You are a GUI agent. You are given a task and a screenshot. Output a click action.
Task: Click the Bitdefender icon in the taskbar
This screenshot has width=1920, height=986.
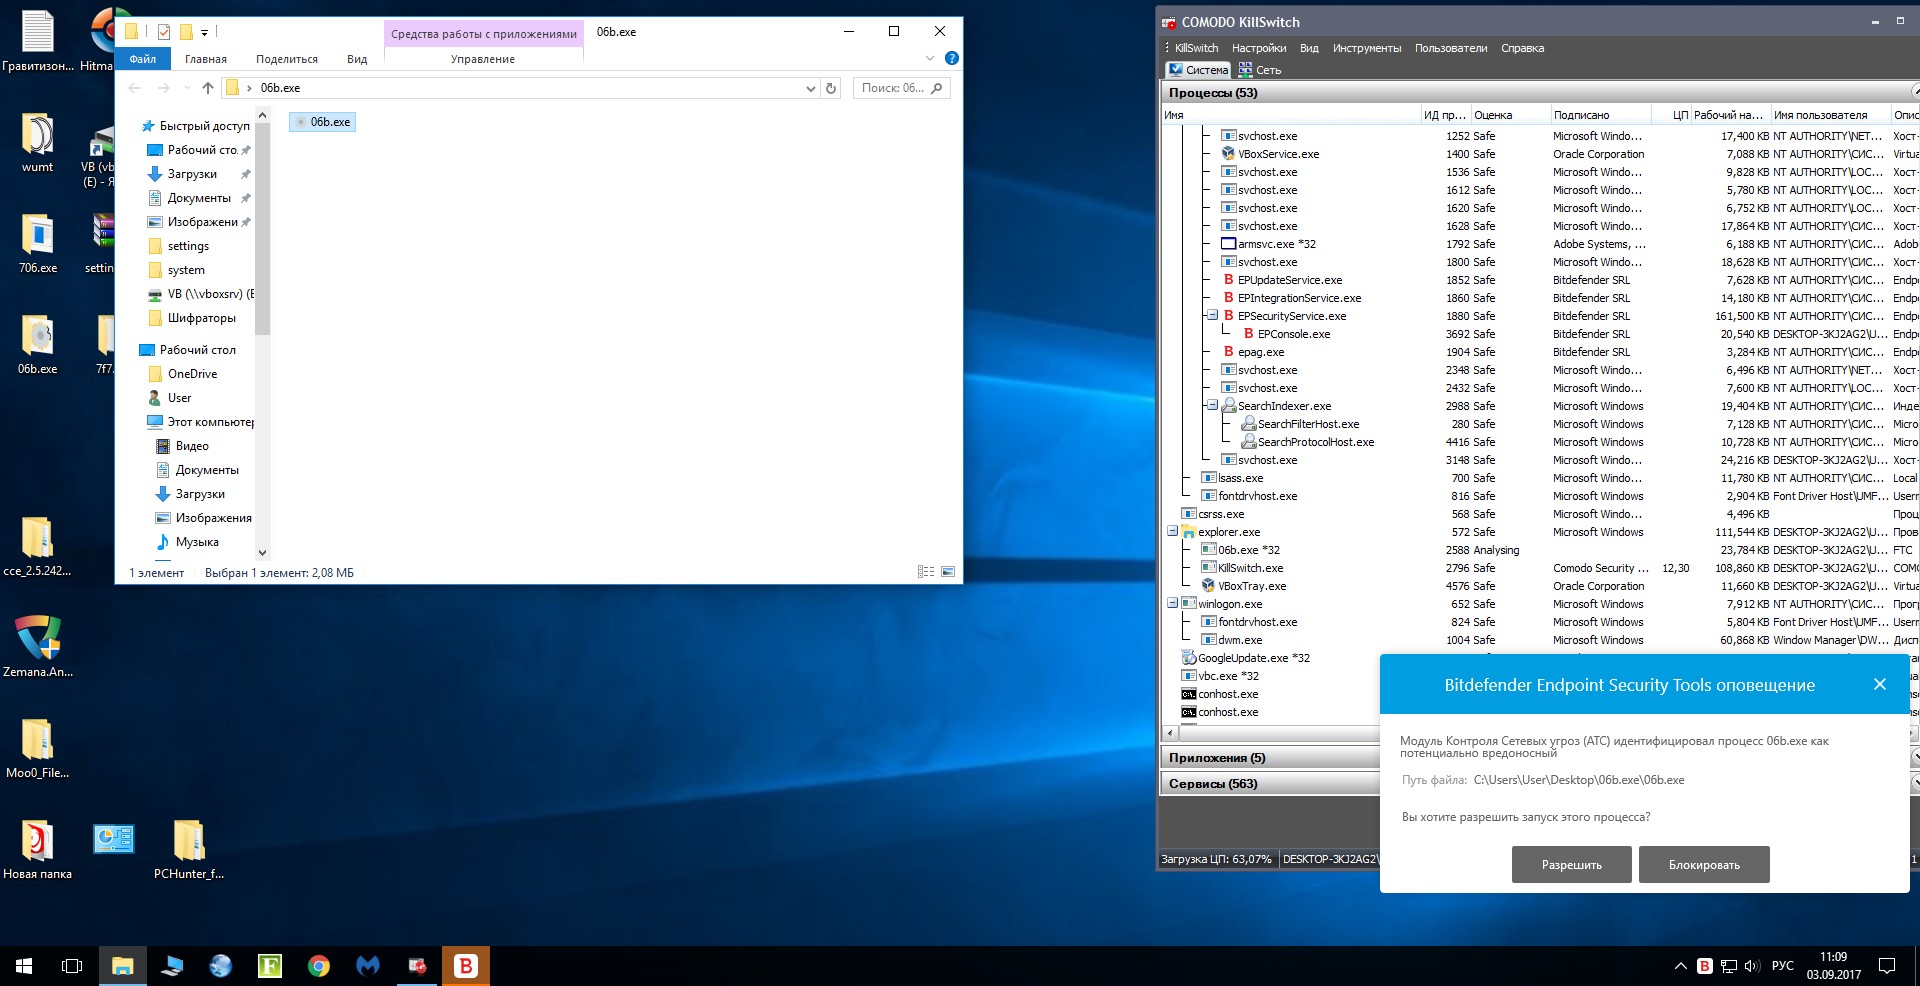465,966
